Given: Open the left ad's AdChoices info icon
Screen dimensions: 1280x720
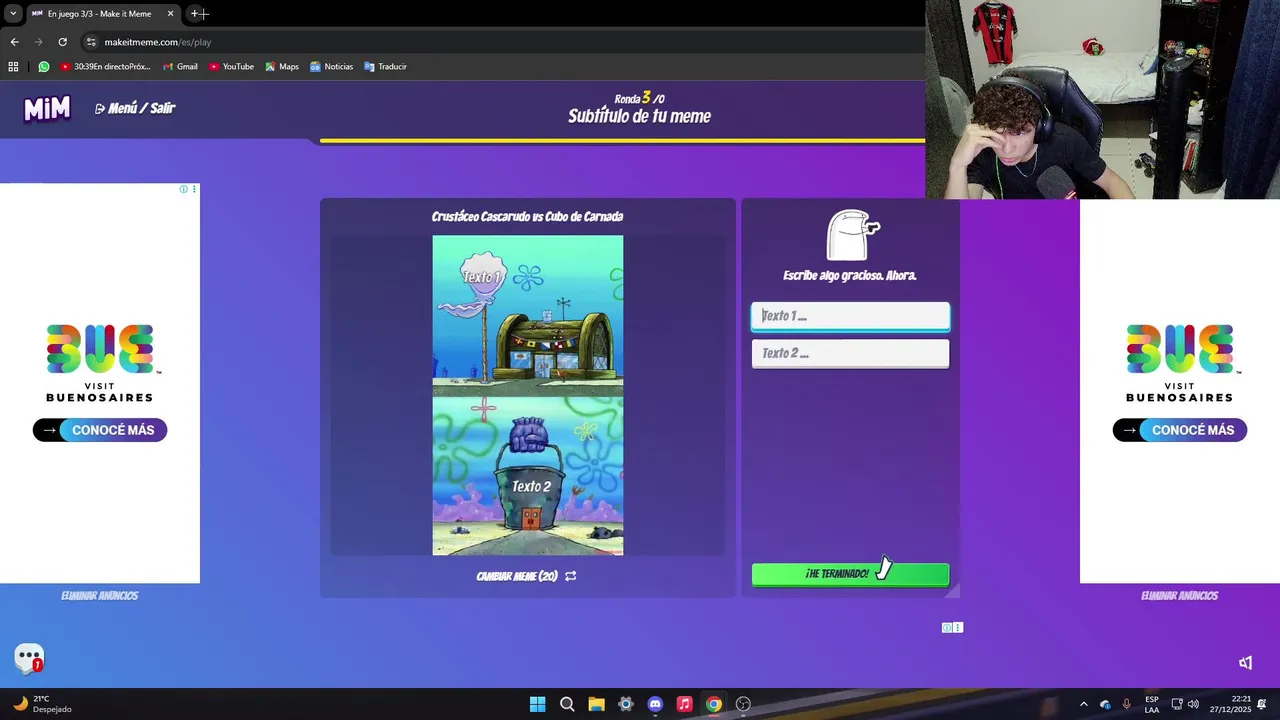Looking at the screenshot, I should tap(183, 189).
